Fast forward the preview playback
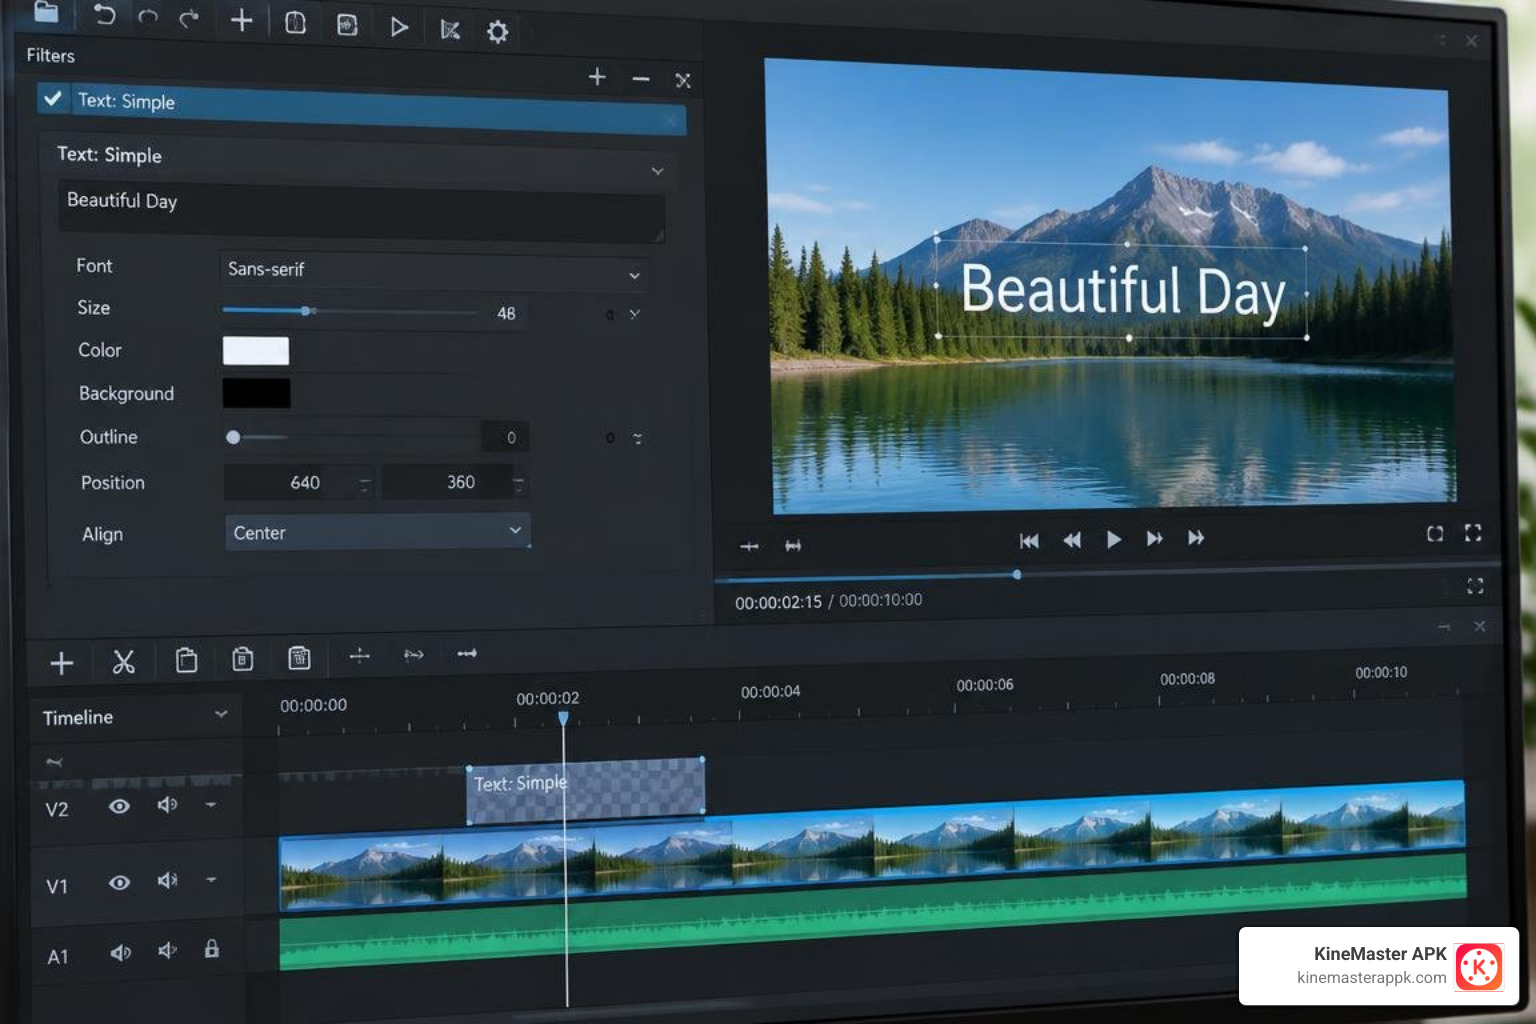Viewport: 1536px width, 1024px height. coord(1155,539)
